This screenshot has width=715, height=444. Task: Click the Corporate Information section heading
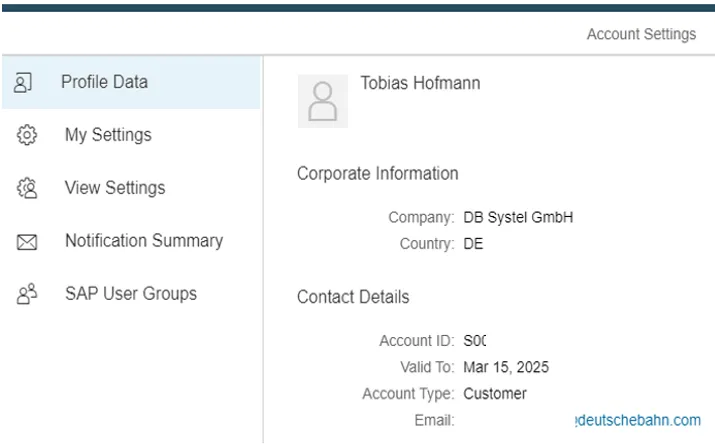click(377, 174)
